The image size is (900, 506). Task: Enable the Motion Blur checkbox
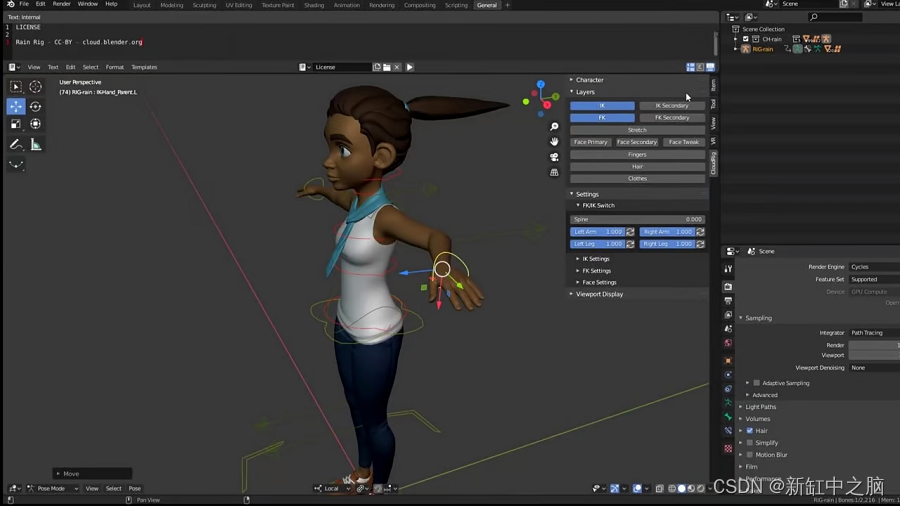[x=750, y=455]
